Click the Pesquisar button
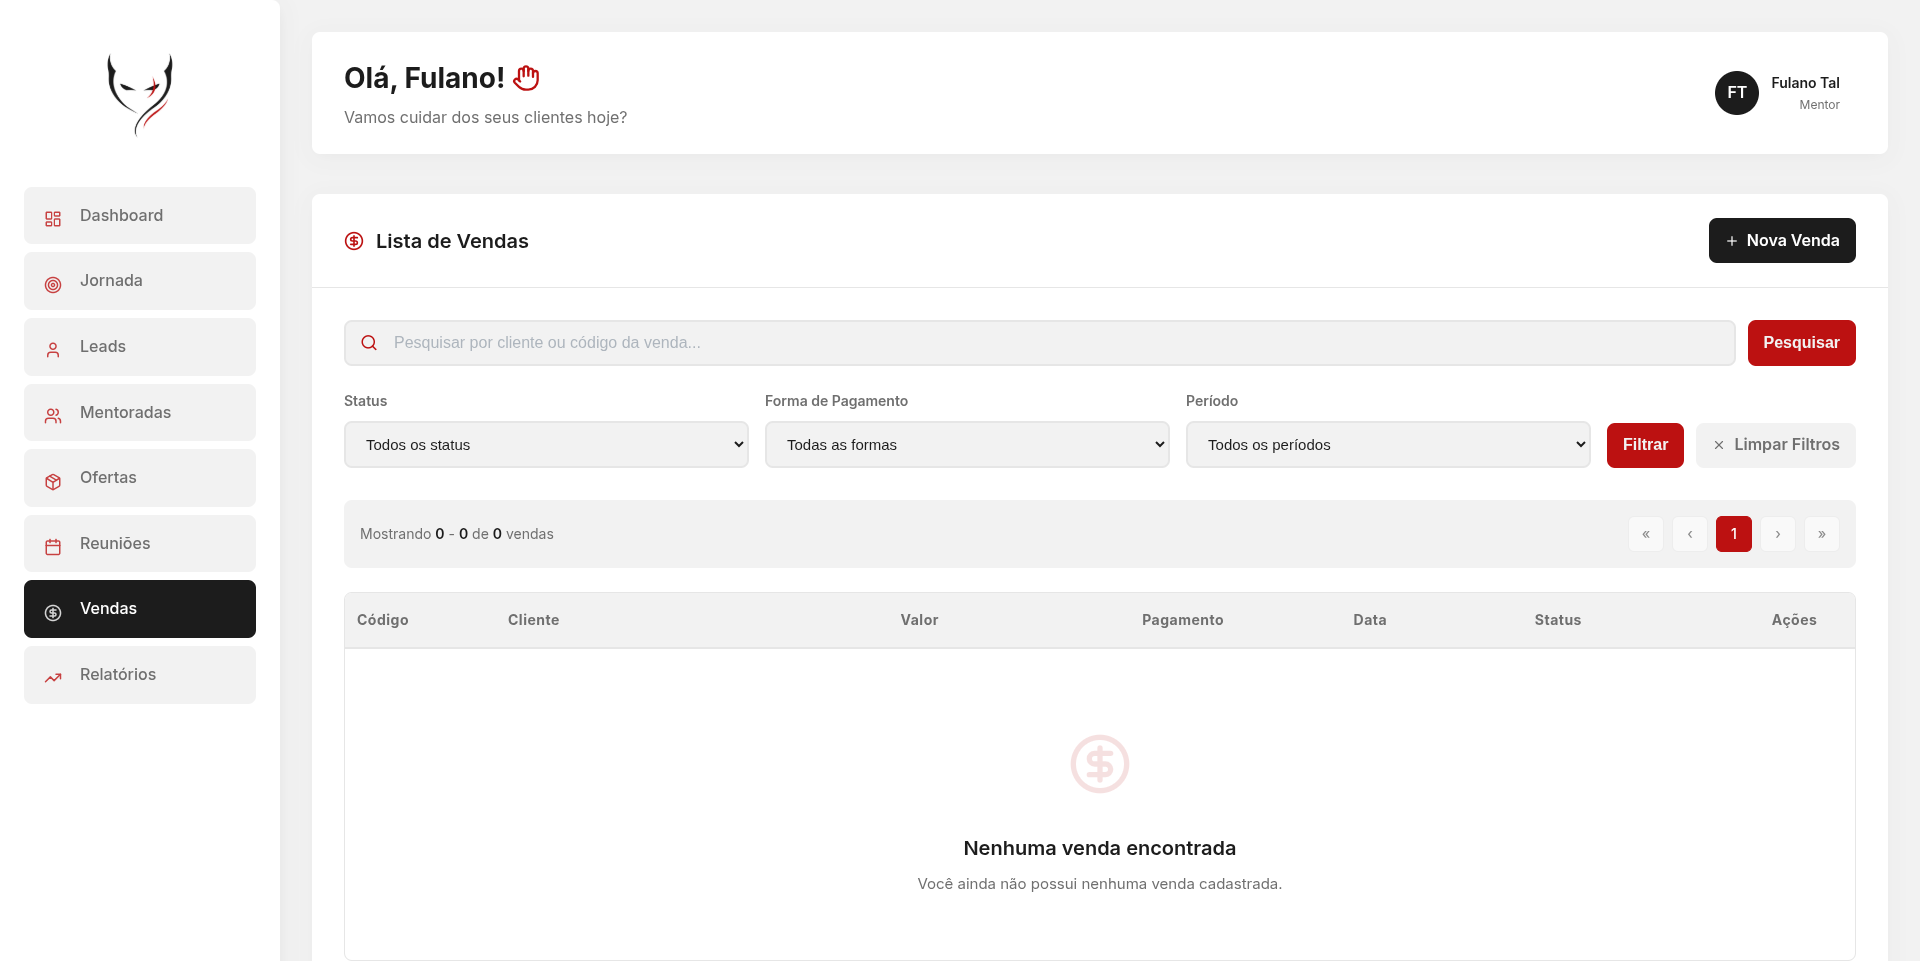The image size is (1920, 961). pos(1802,343)
